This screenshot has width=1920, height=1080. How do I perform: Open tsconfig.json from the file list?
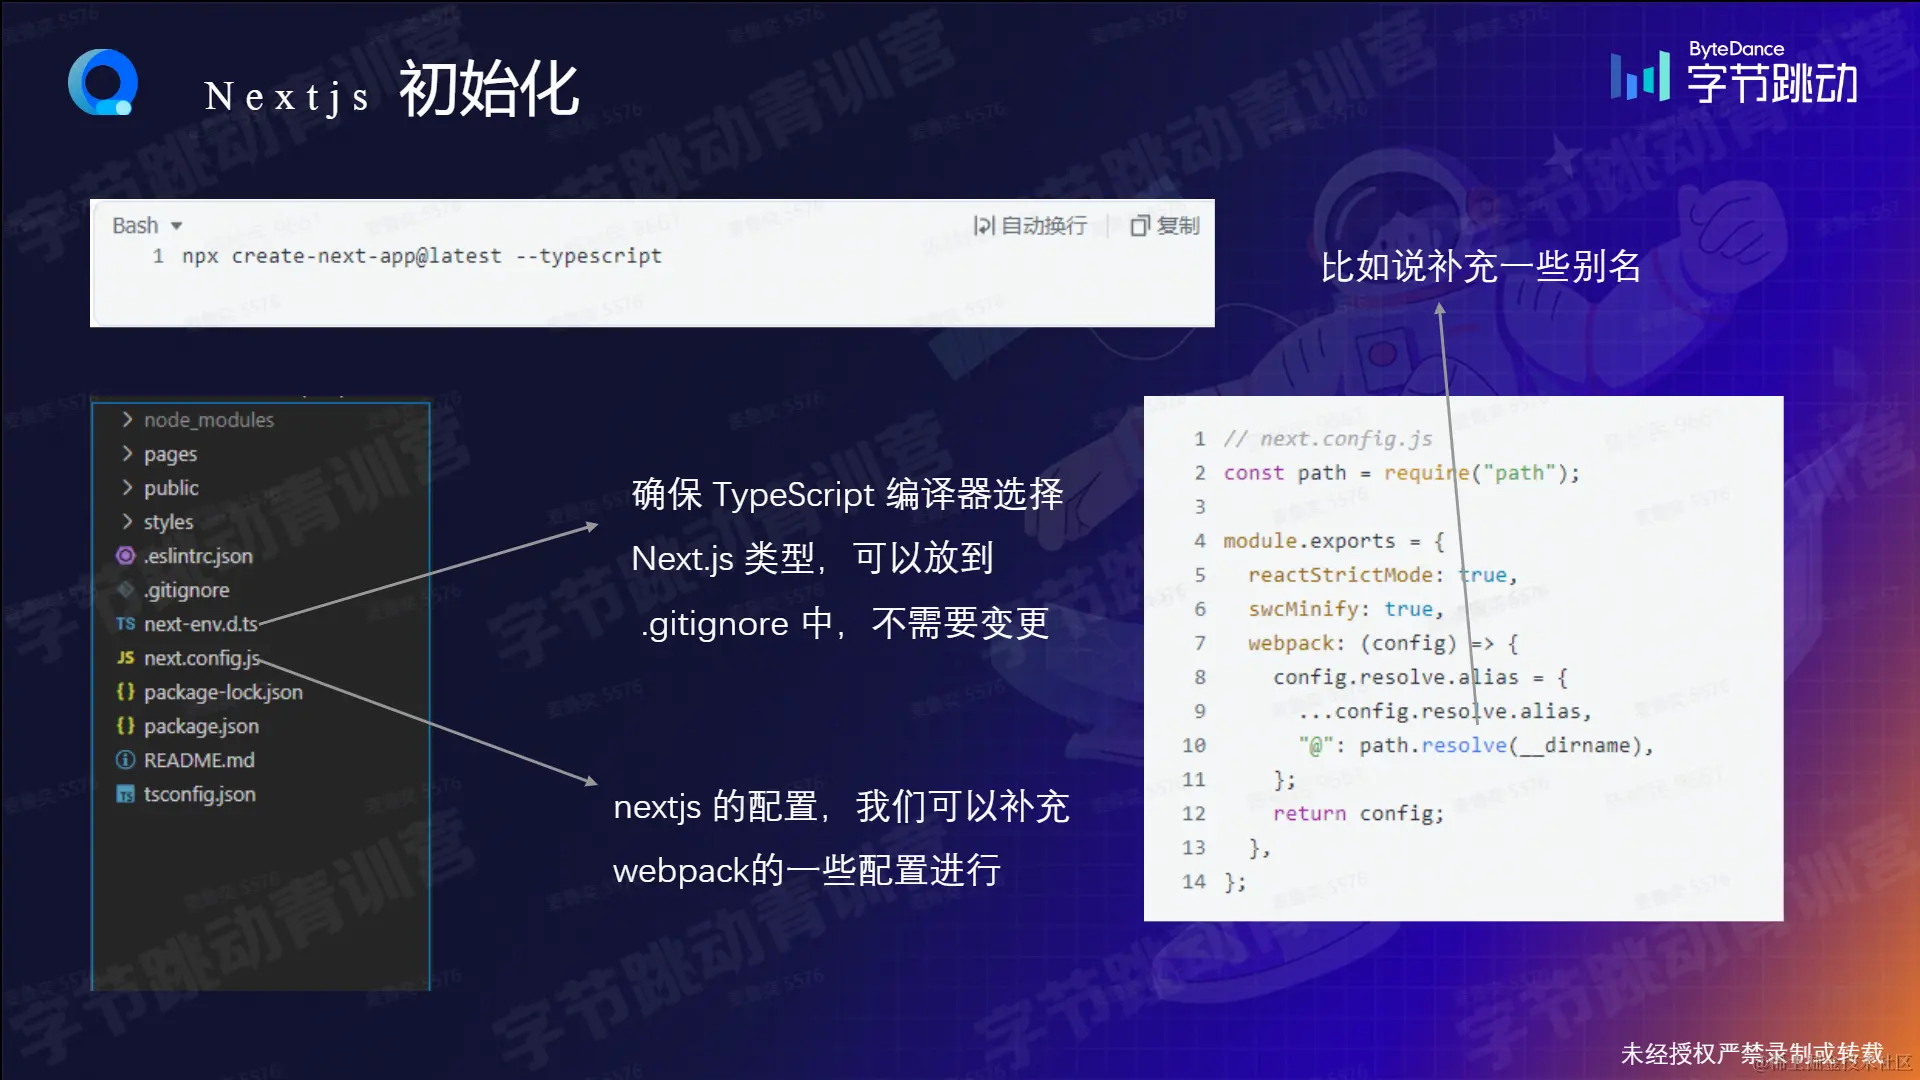pyautogui.click(x=199, y=794)
